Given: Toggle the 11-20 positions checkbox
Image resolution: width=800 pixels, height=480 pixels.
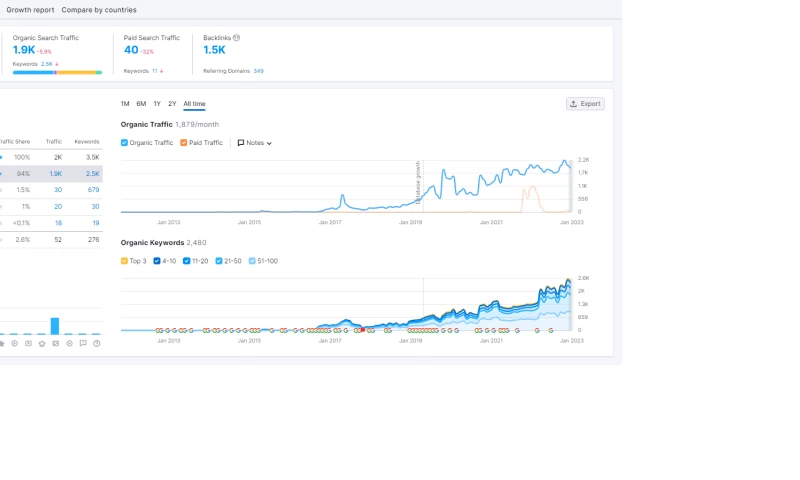Looking at the screenshot, I should click(x=187, y=261).
